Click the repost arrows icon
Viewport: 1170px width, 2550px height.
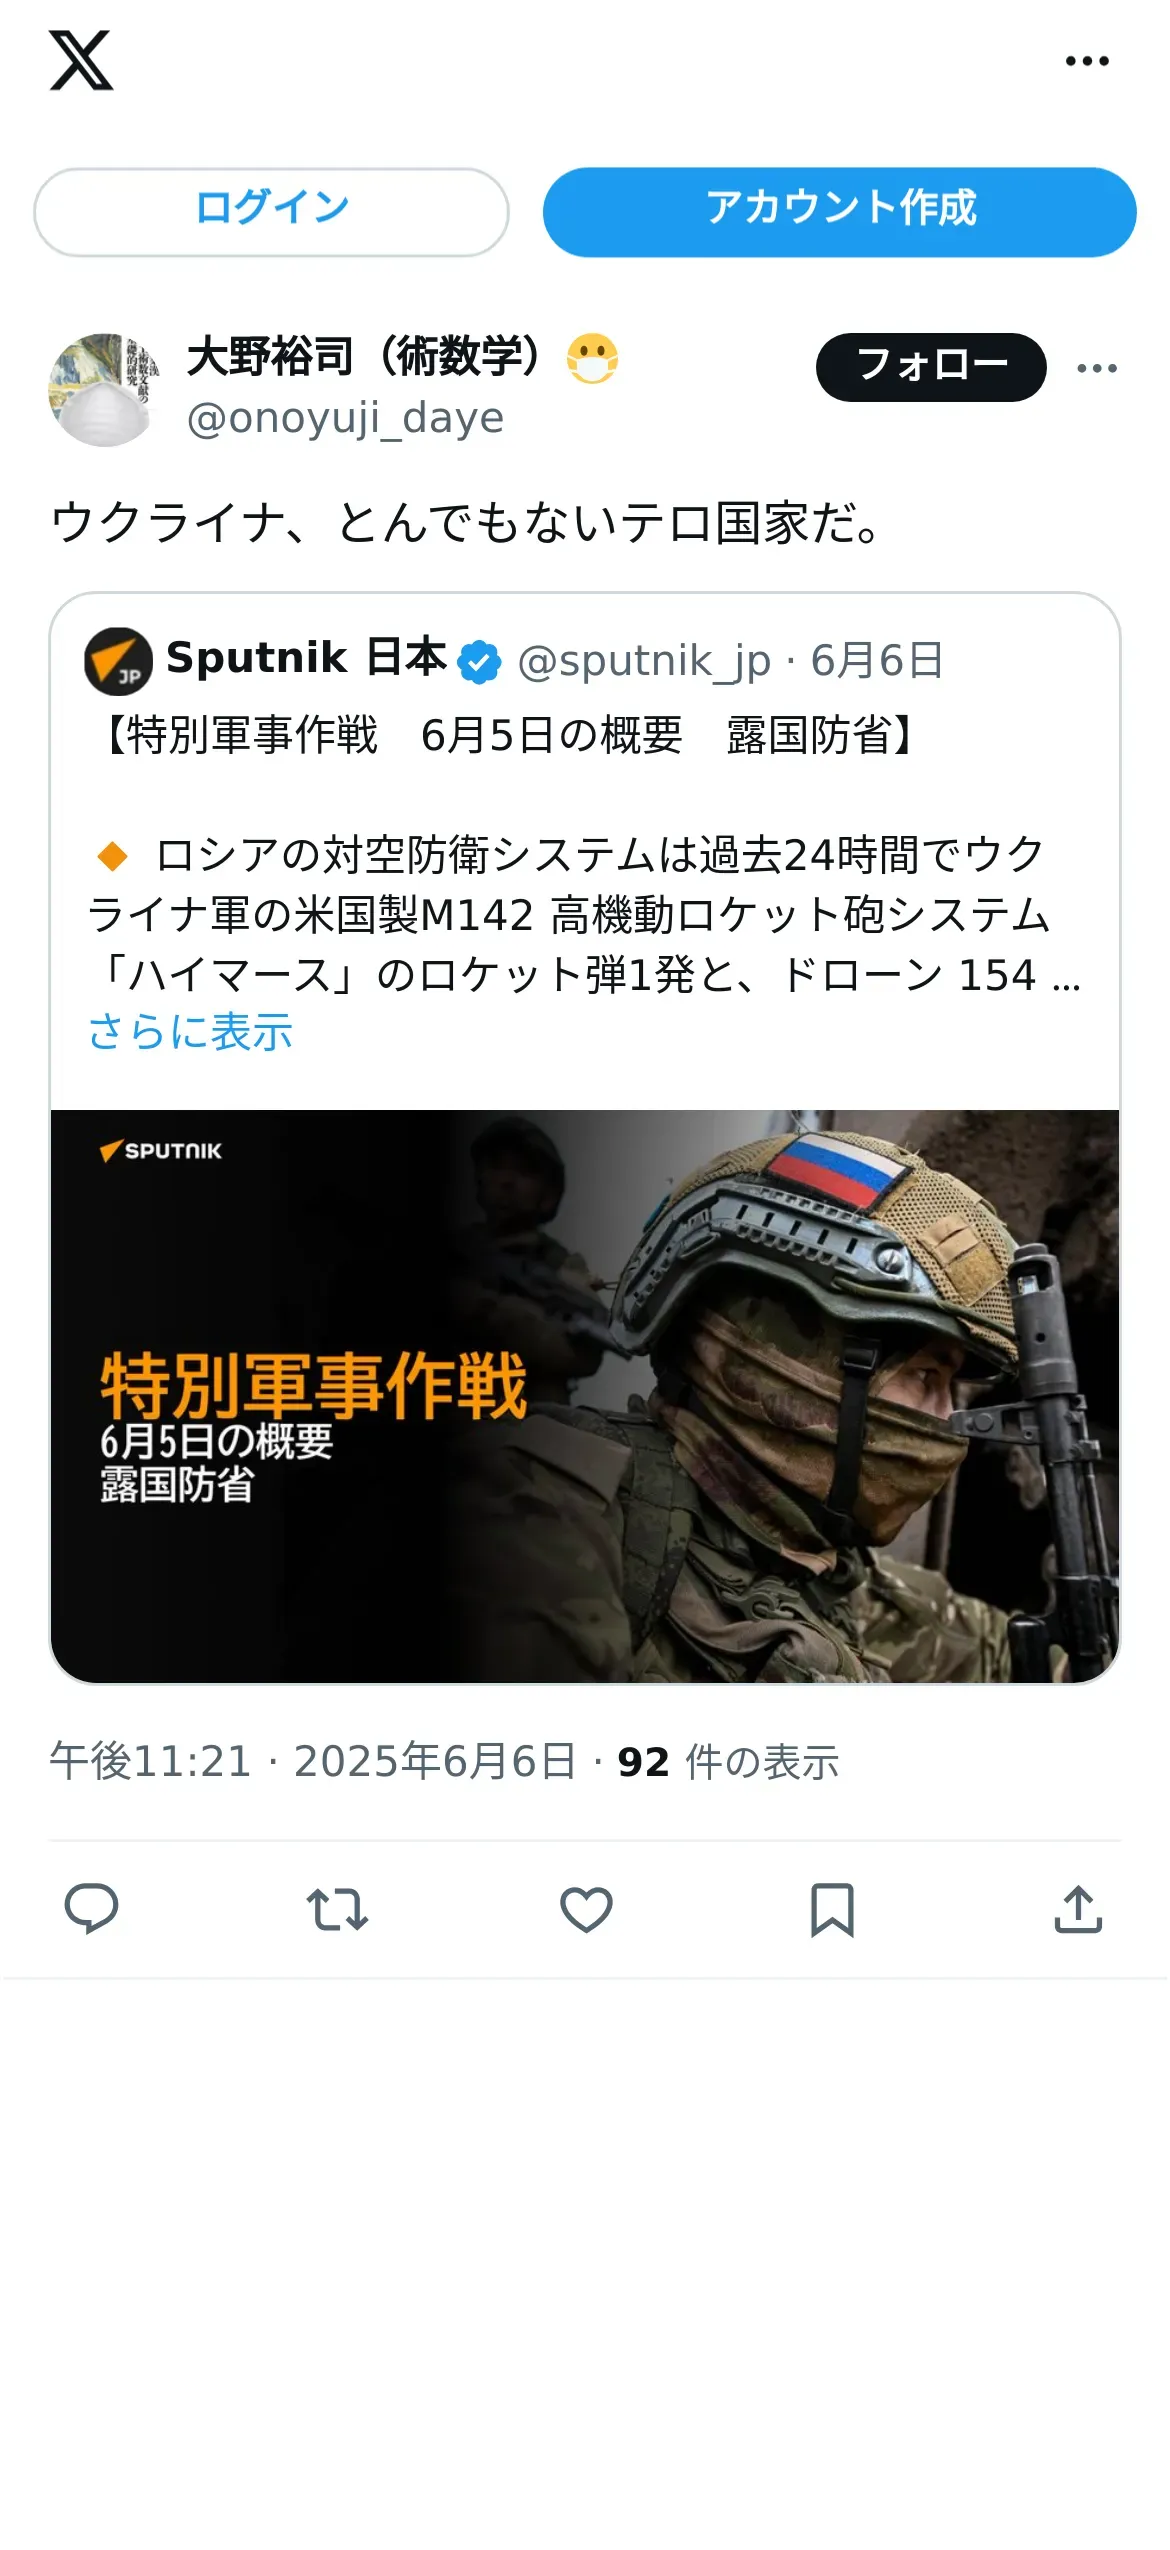[337, 1909]
